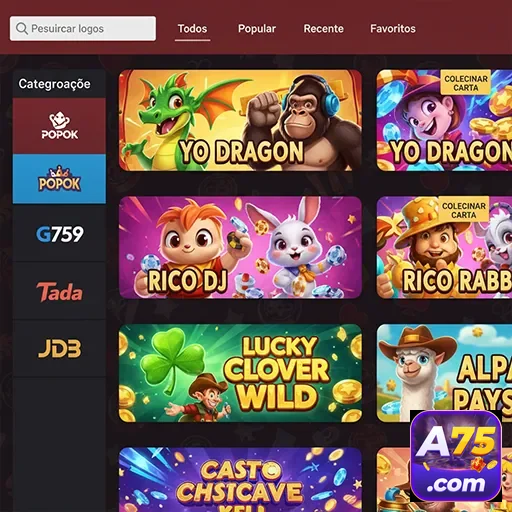The height and width of the screenshot is (512, 512).
Task: Launch the Lucky Clover Wild game
Action: (x=240, y=373)
